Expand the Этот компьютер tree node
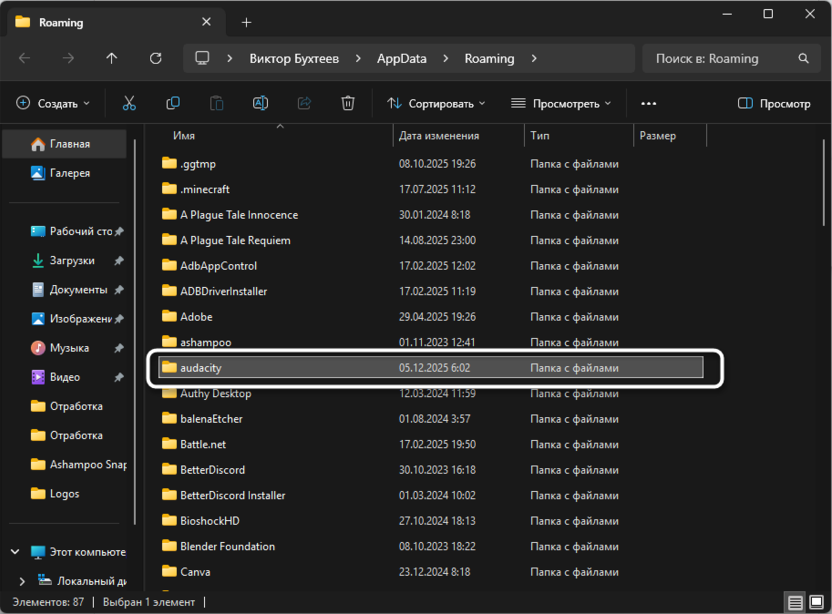Viewport: 832px width, 614px height. [15, 552]
